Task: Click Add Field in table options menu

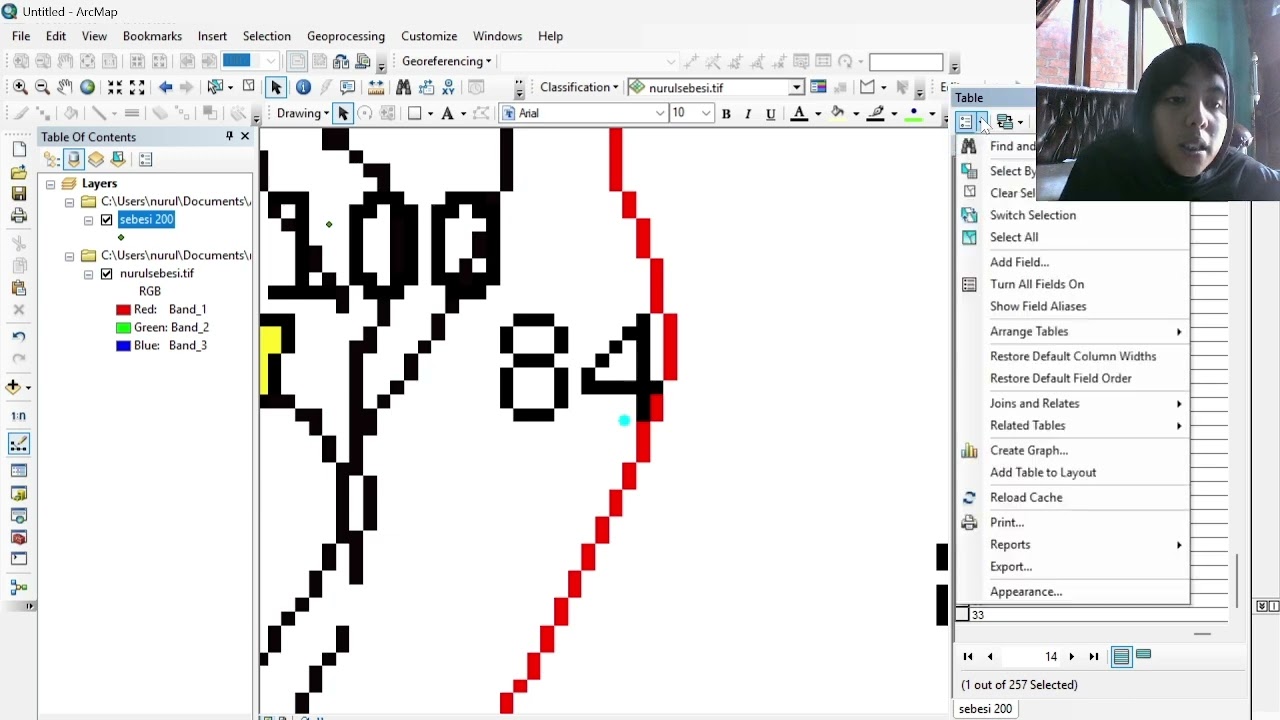Action: point(1019,262)
